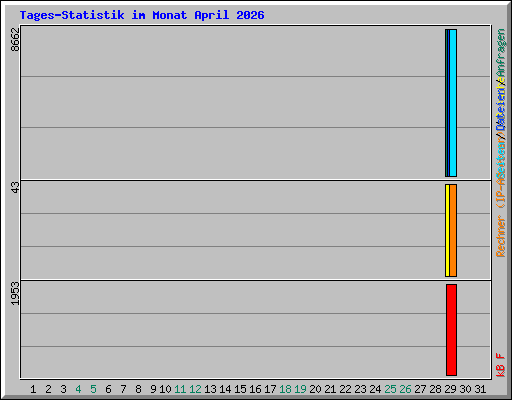Click day 3 on the x-axis

pos(63,389)
